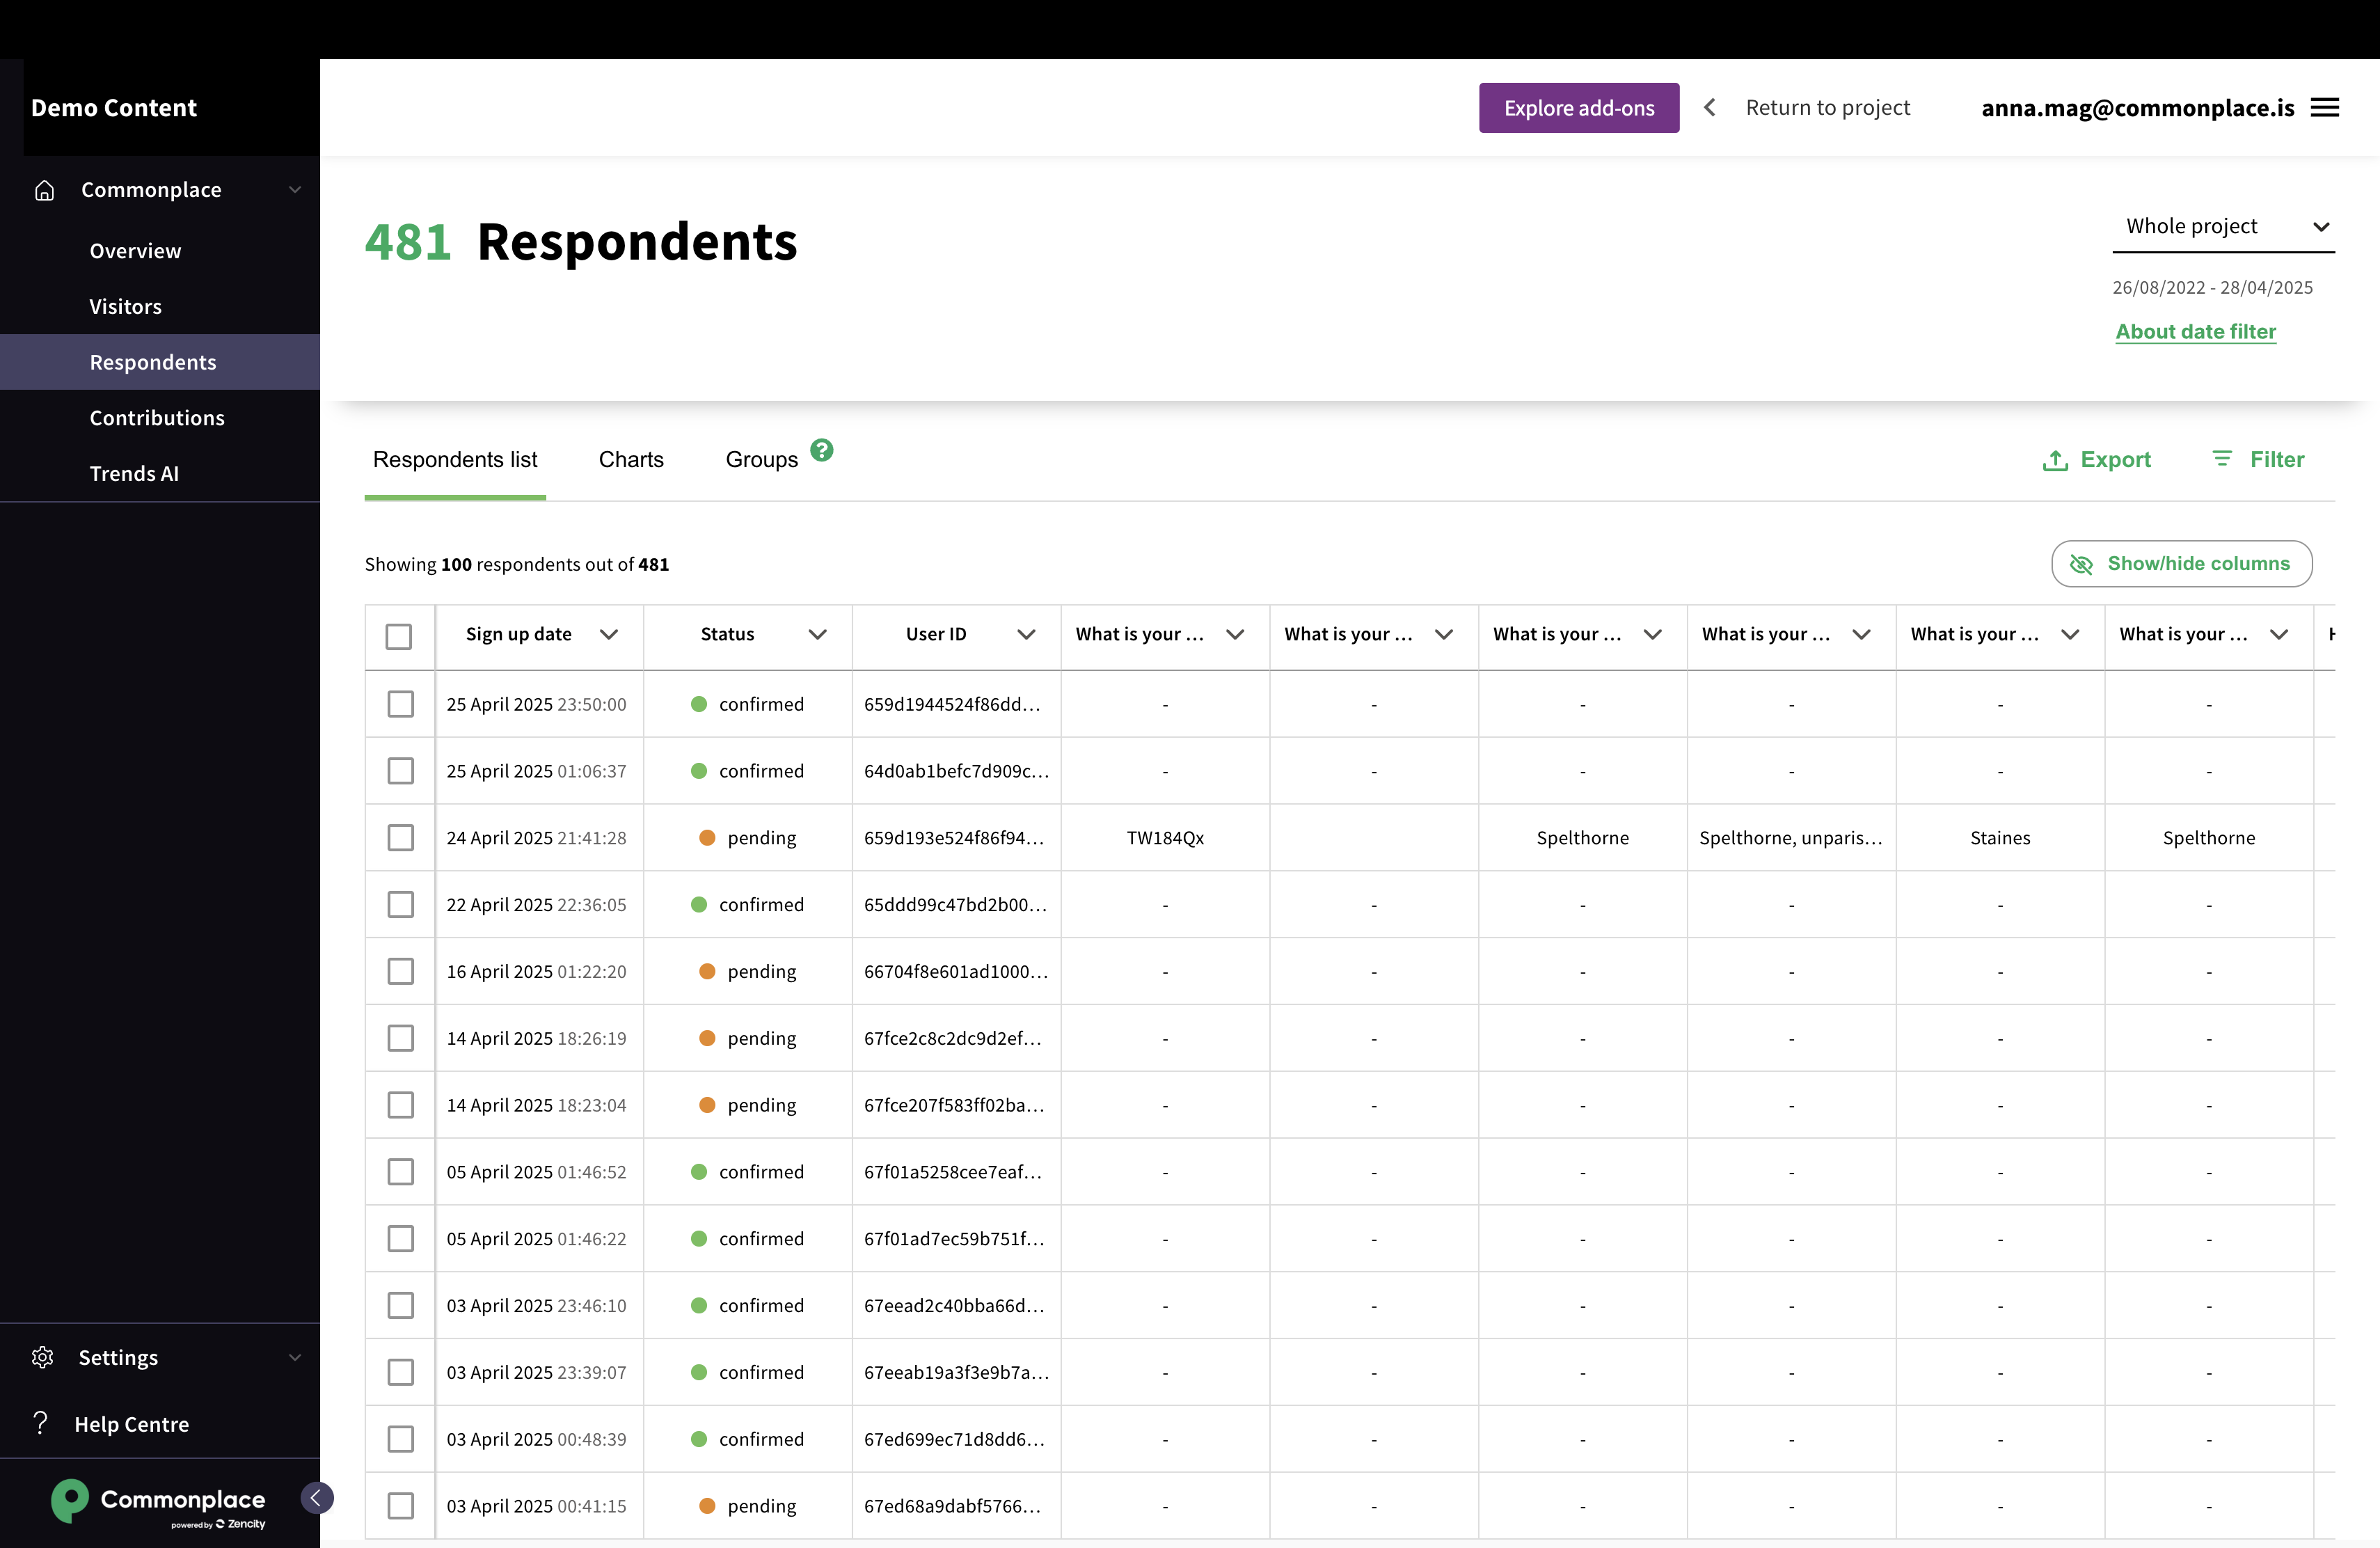Click the hamburger menu icon beside email

2324,108
